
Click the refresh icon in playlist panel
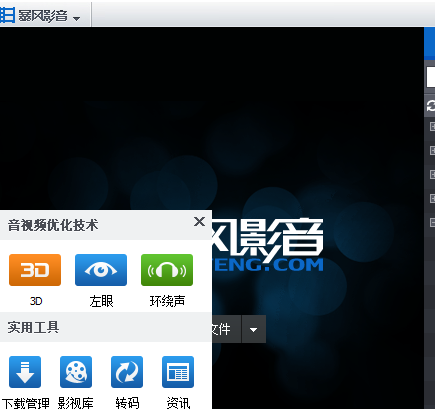point(431,106)
